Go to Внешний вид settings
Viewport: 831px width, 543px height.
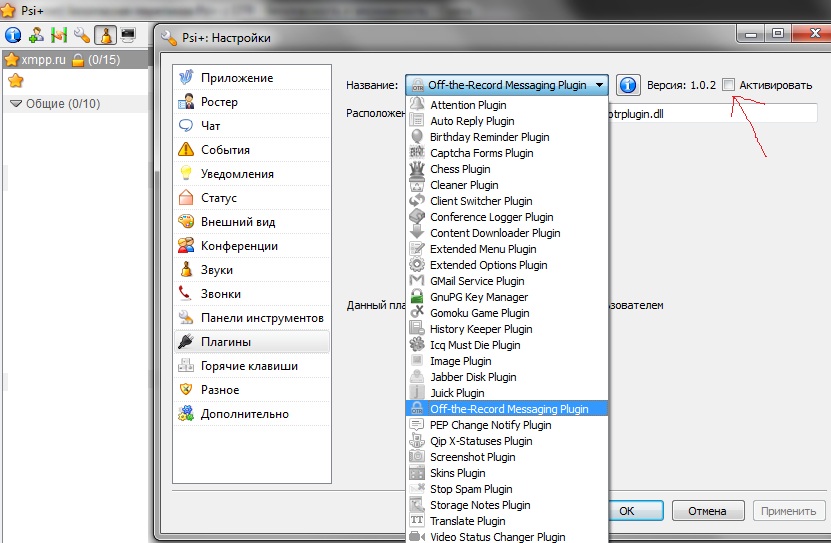[x=252, y=222]
